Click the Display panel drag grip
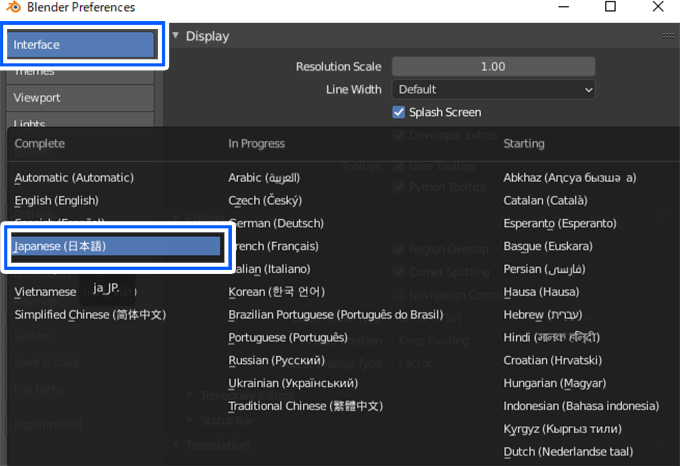 click(x=668, y=36)
